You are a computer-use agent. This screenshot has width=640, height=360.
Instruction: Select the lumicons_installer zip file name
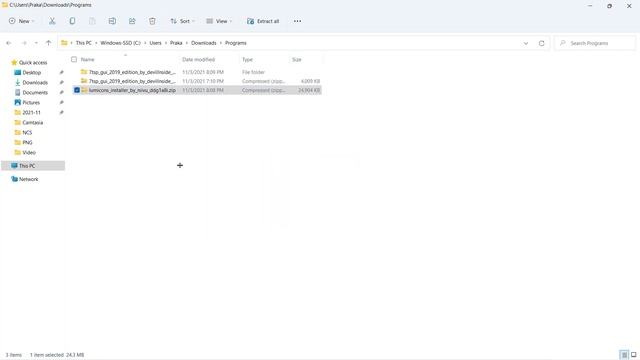[x=132, y=90]
